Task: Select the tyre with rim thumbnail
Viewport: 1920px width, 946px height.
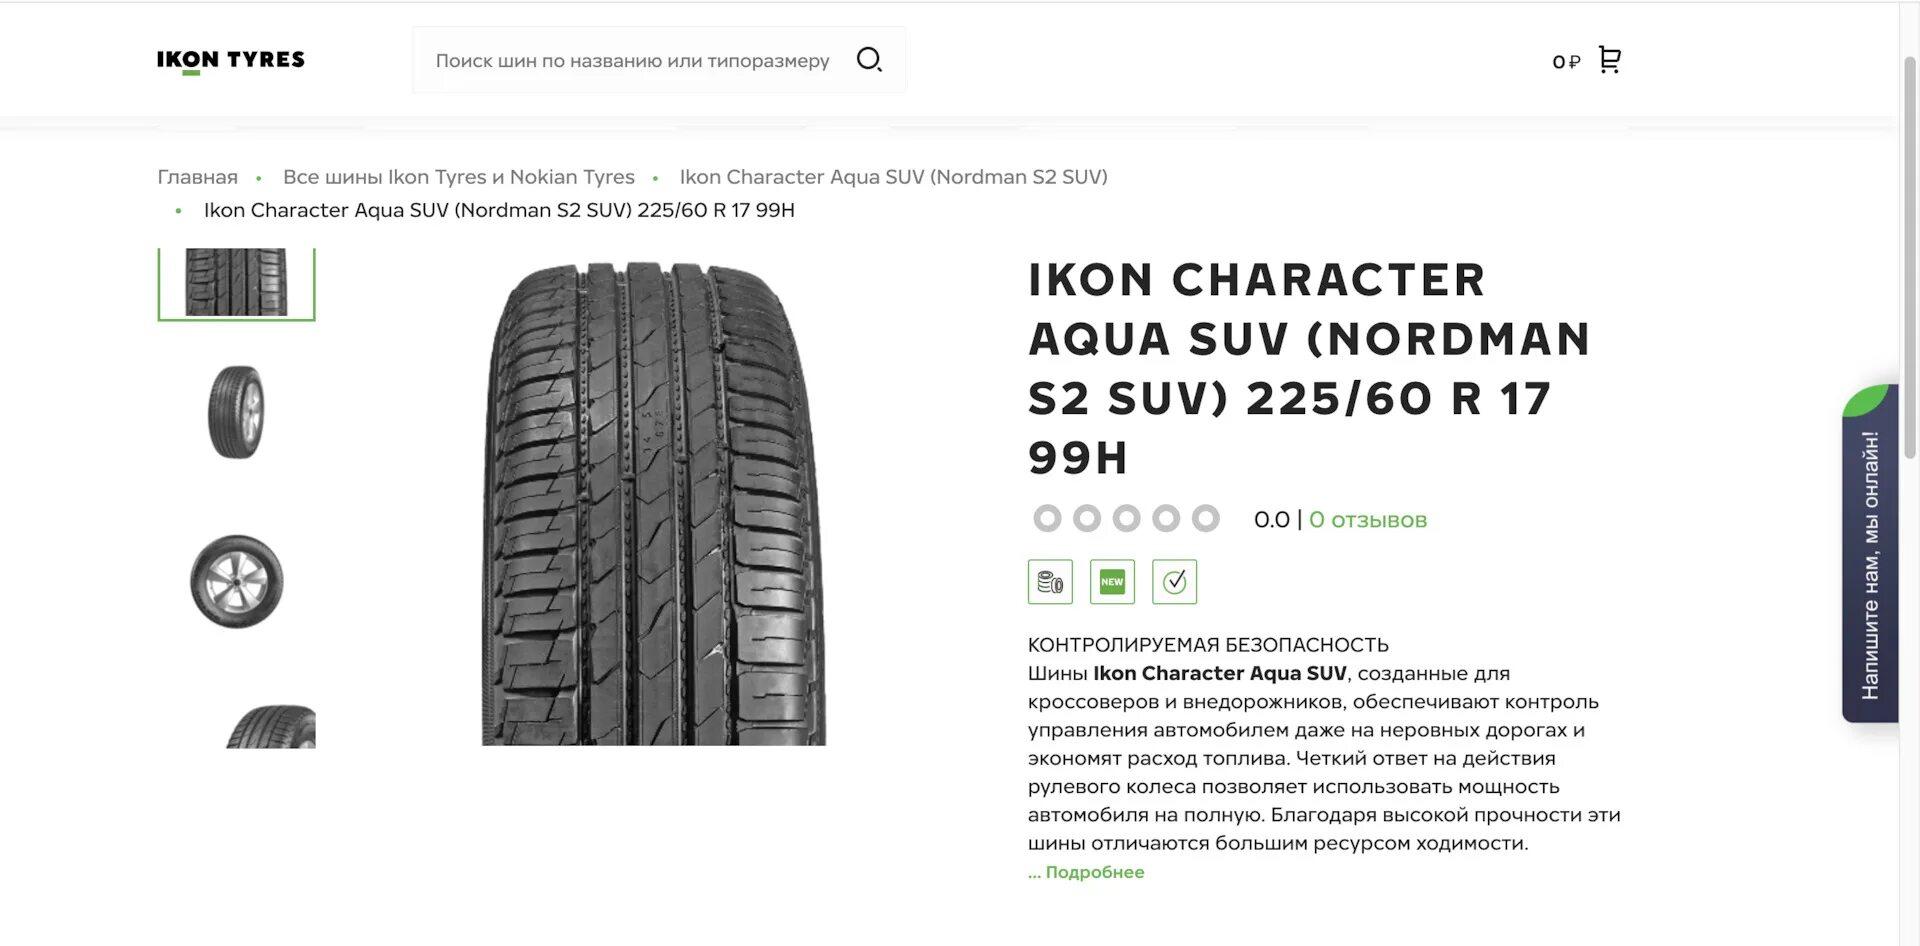Action: point(236,581)
